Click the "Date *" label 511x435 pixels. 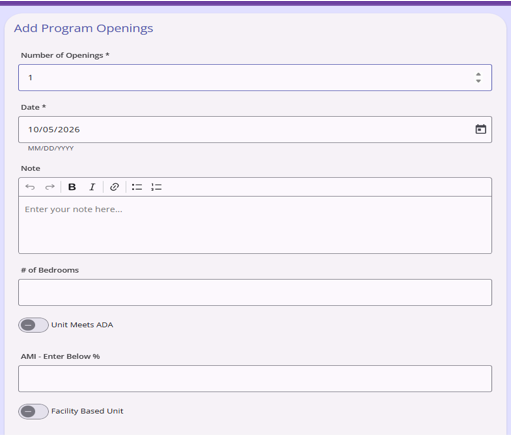point(33,107)
